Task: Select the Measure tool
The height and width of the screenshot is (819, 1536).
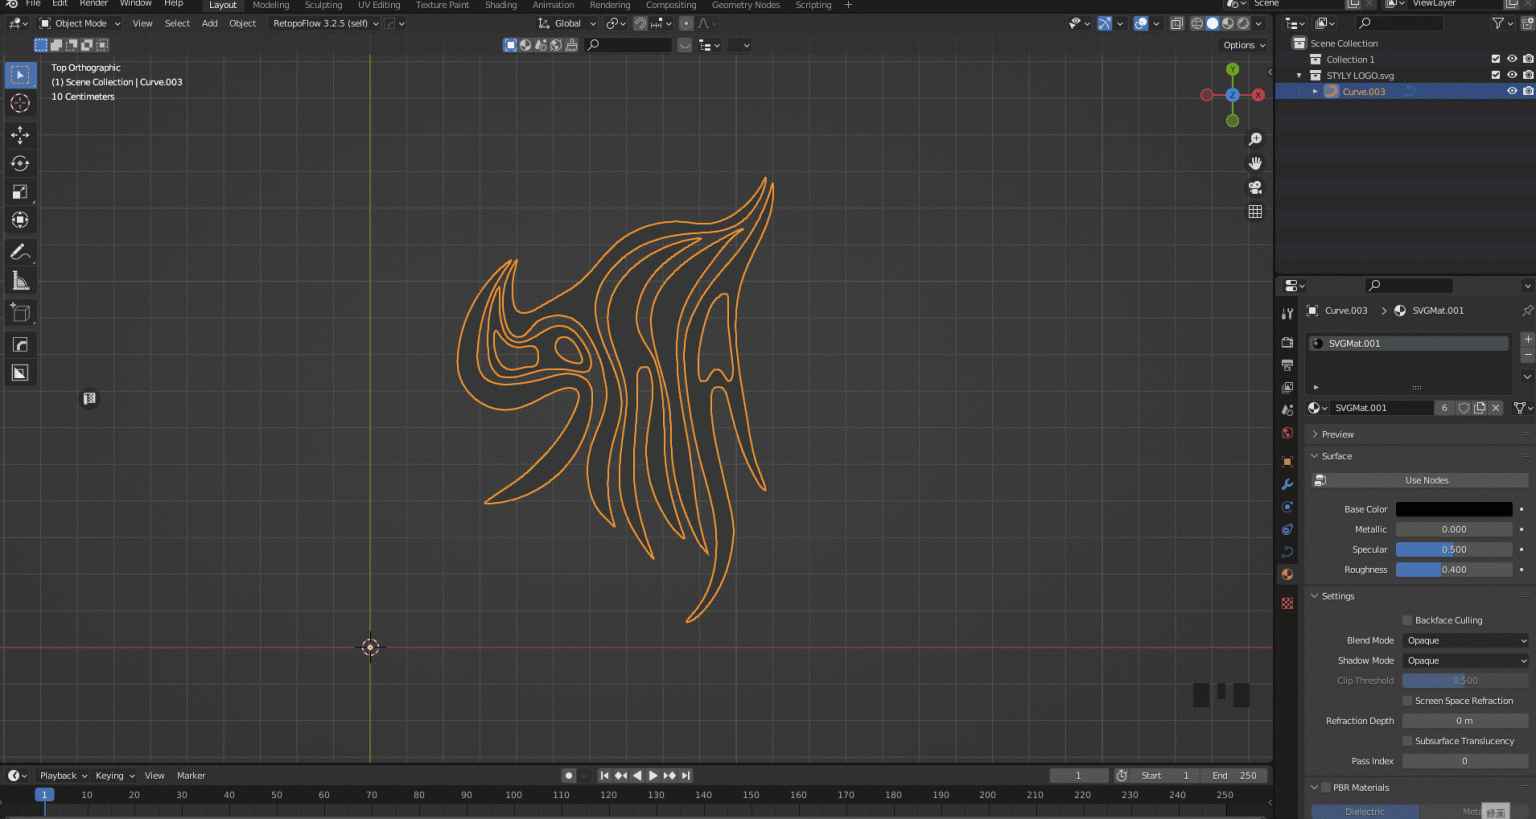Action: (21, 280)
